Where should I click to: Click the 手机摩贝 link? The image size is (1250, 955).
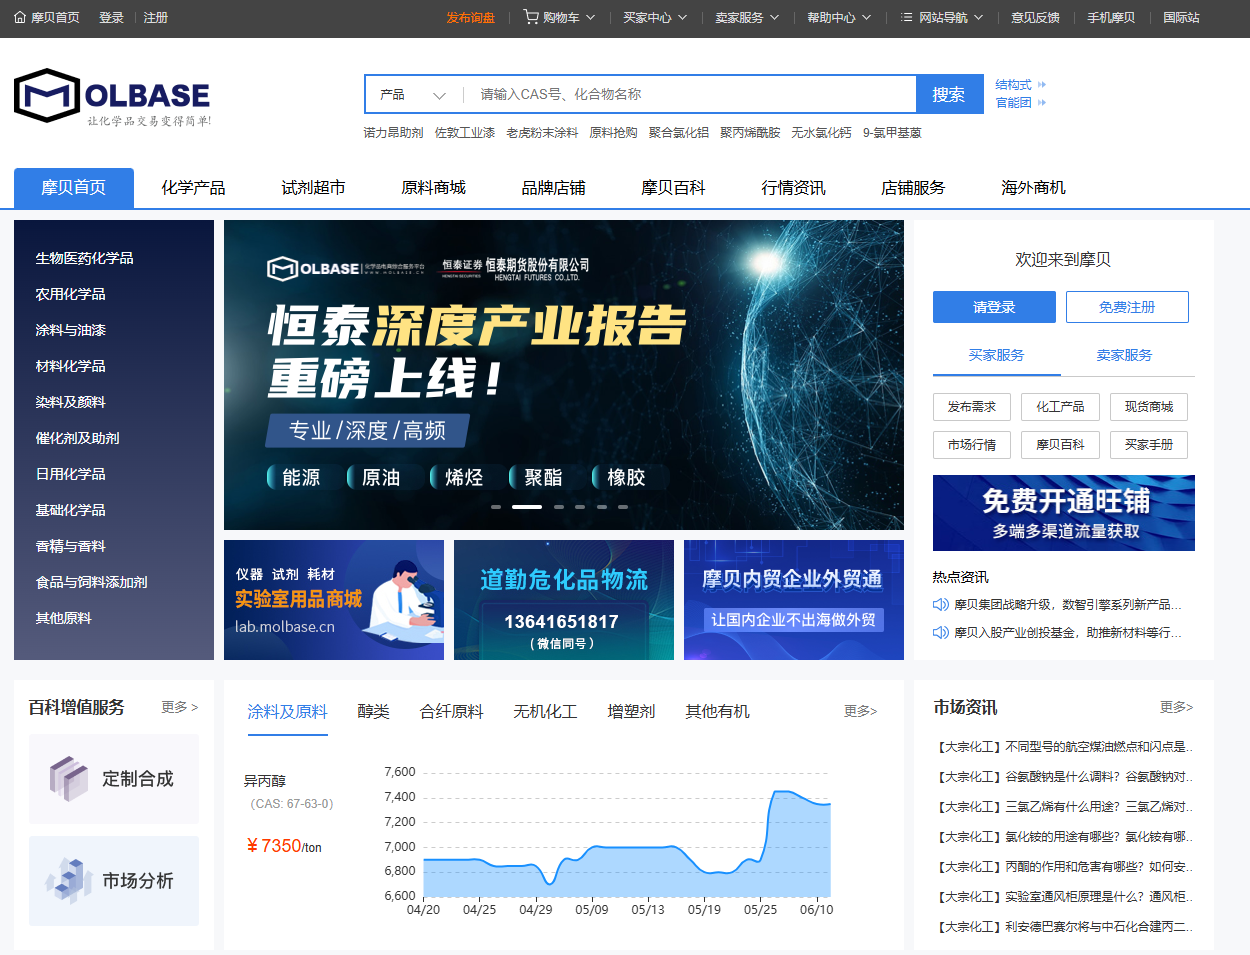point(1111,17)
